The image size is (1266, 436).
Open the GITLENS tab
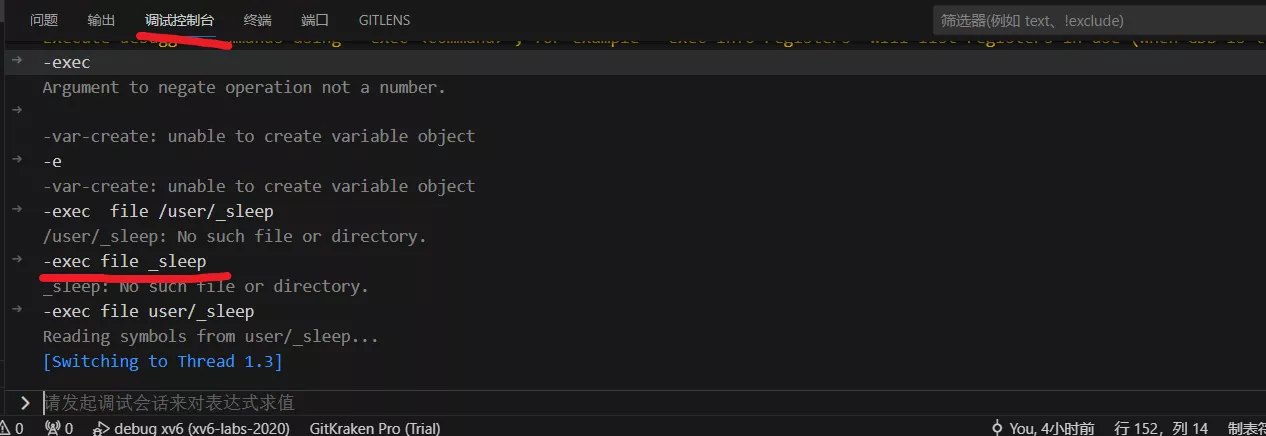(x=384, y=20)
